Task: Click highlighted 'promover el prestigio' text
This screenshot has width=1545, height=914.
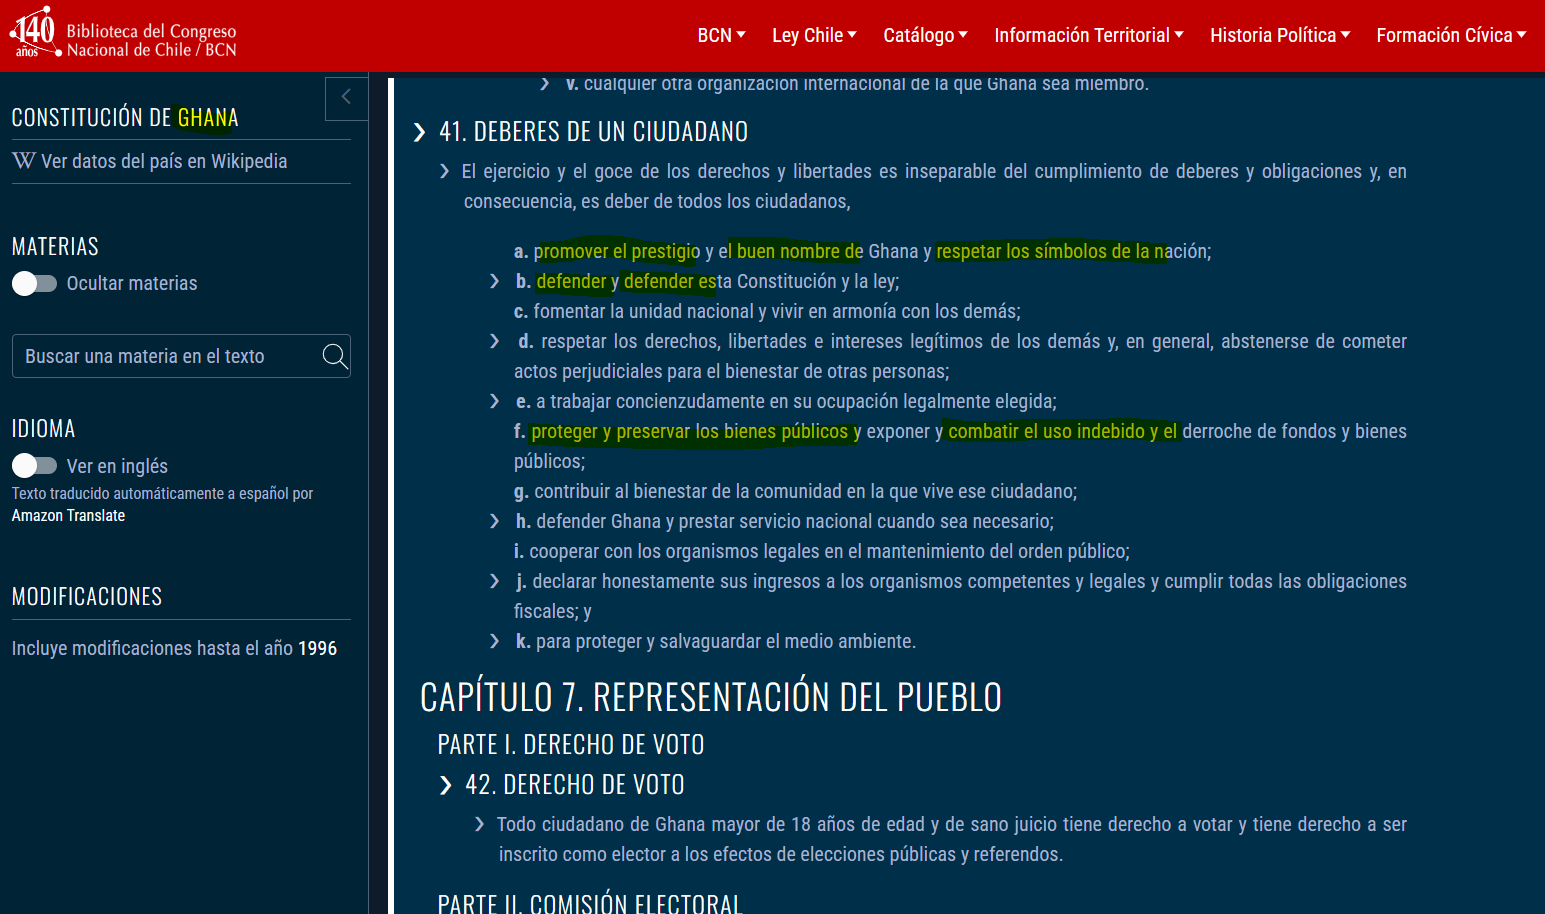Action: coord(617,251)
